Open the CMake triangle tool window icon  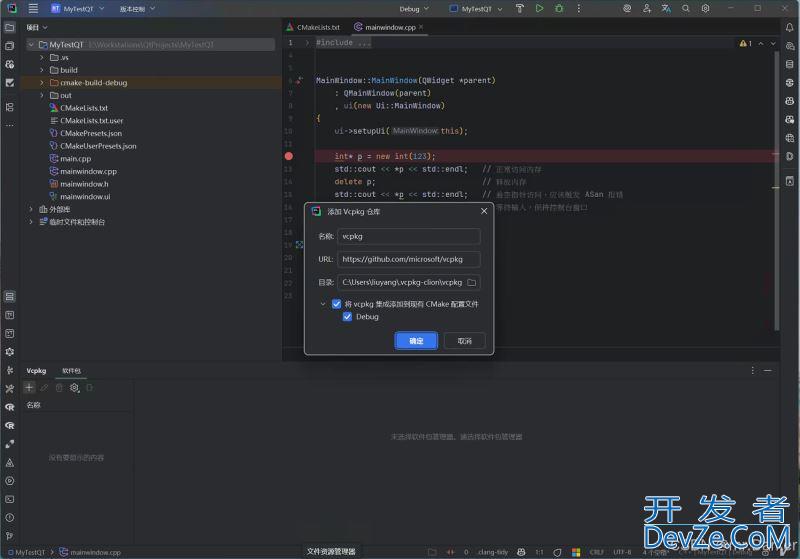tap(10, 463)
